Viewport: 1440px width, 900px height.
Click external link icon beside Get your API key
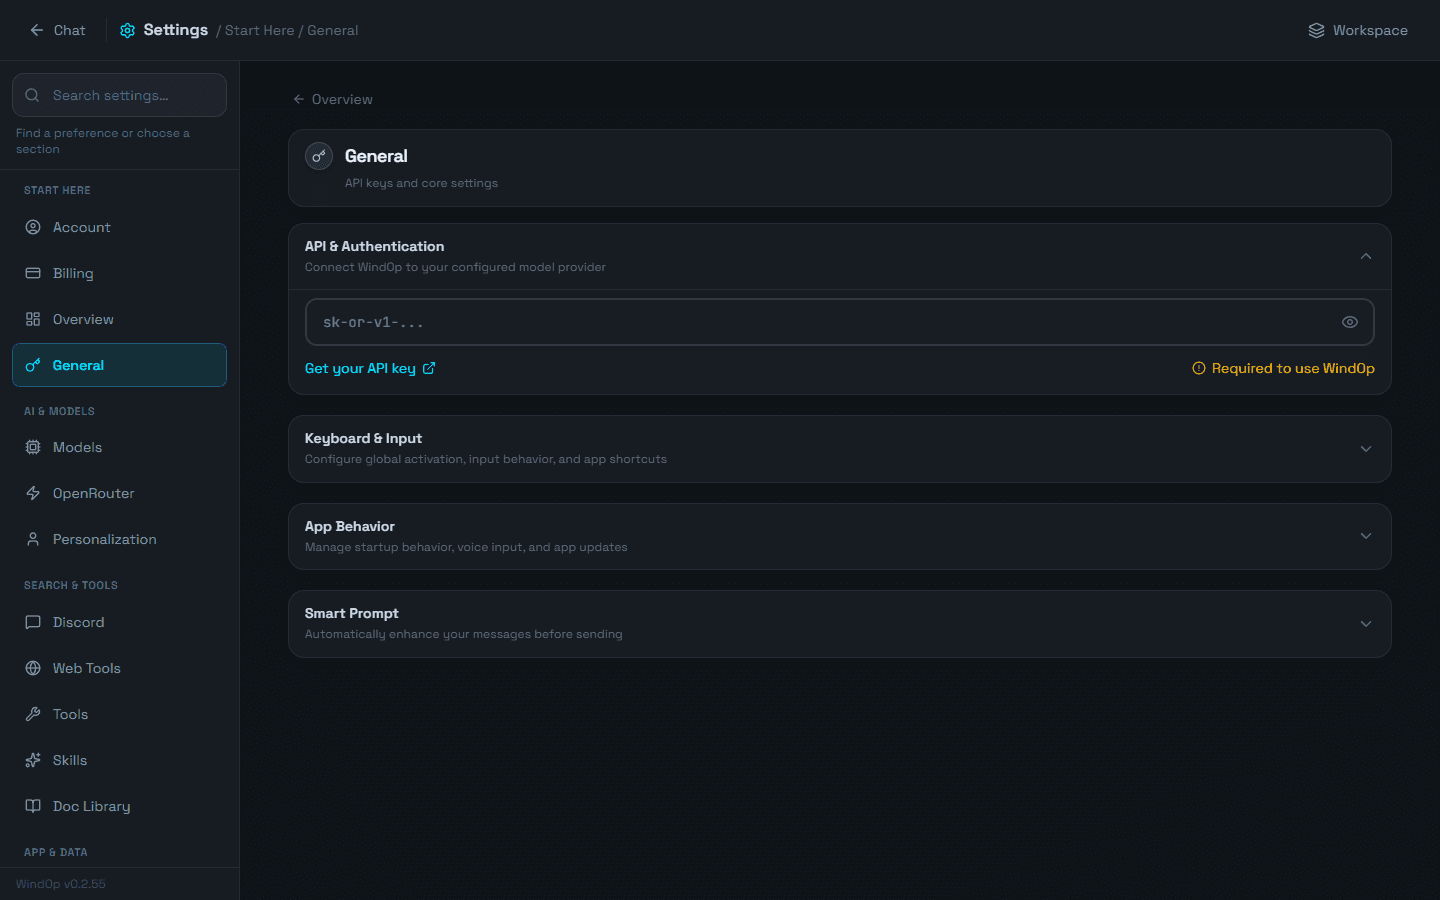pyautogui.click(x=429, y=368)
